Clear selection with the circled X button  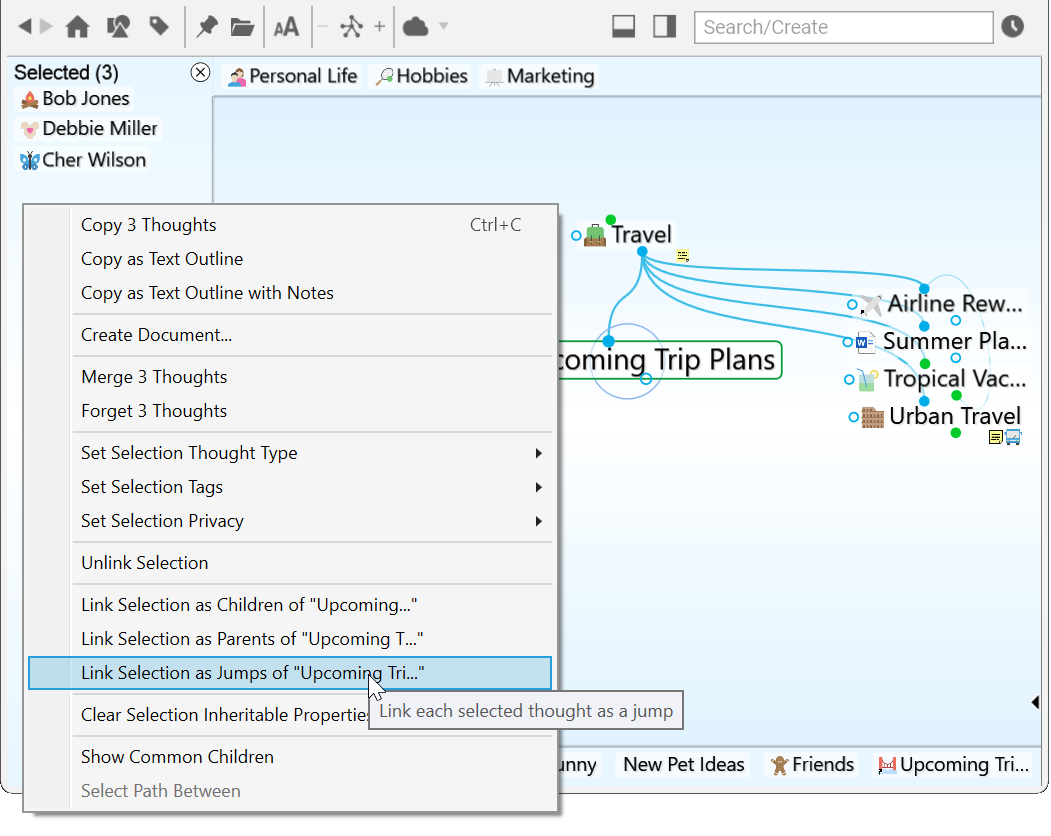tap(200, 72)
